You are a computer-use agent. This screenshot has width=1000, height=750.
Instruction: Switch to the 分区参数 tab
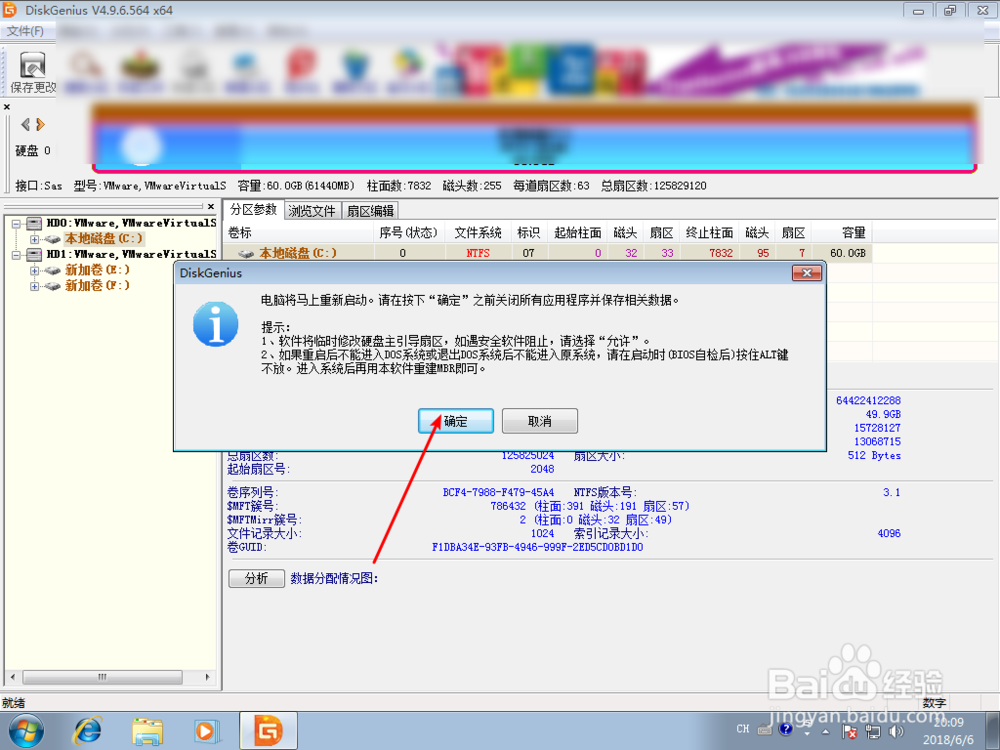pyautogui.click(x=253, y=209)
